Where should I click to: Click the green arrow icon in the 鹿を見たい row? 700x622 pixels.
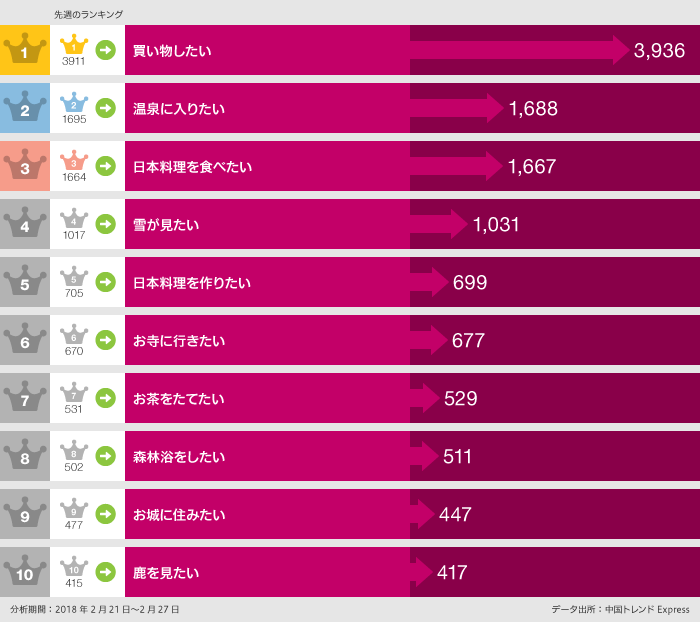pos(105,572)
